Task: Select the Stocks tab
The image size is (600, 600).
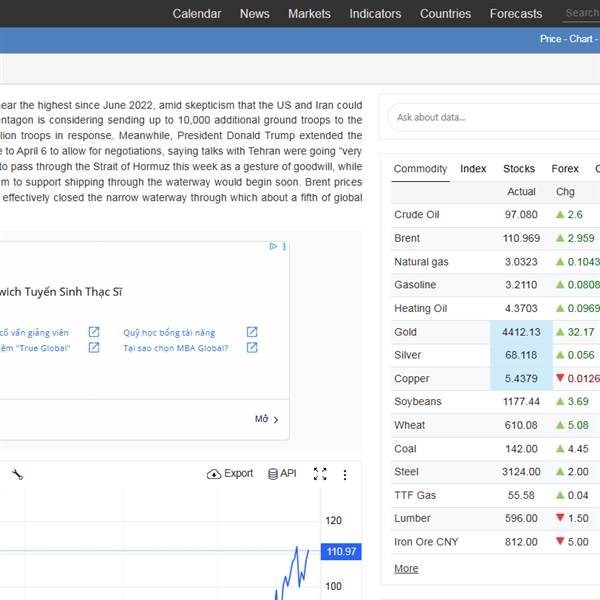Action: point(519,169)
